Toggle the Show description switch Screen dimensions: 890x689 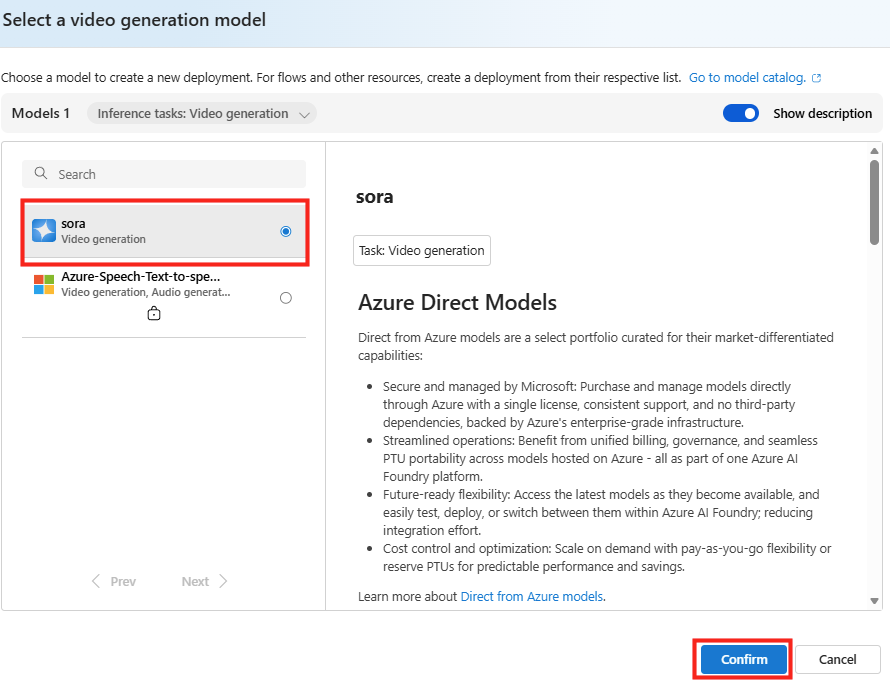tap(741, 113)
